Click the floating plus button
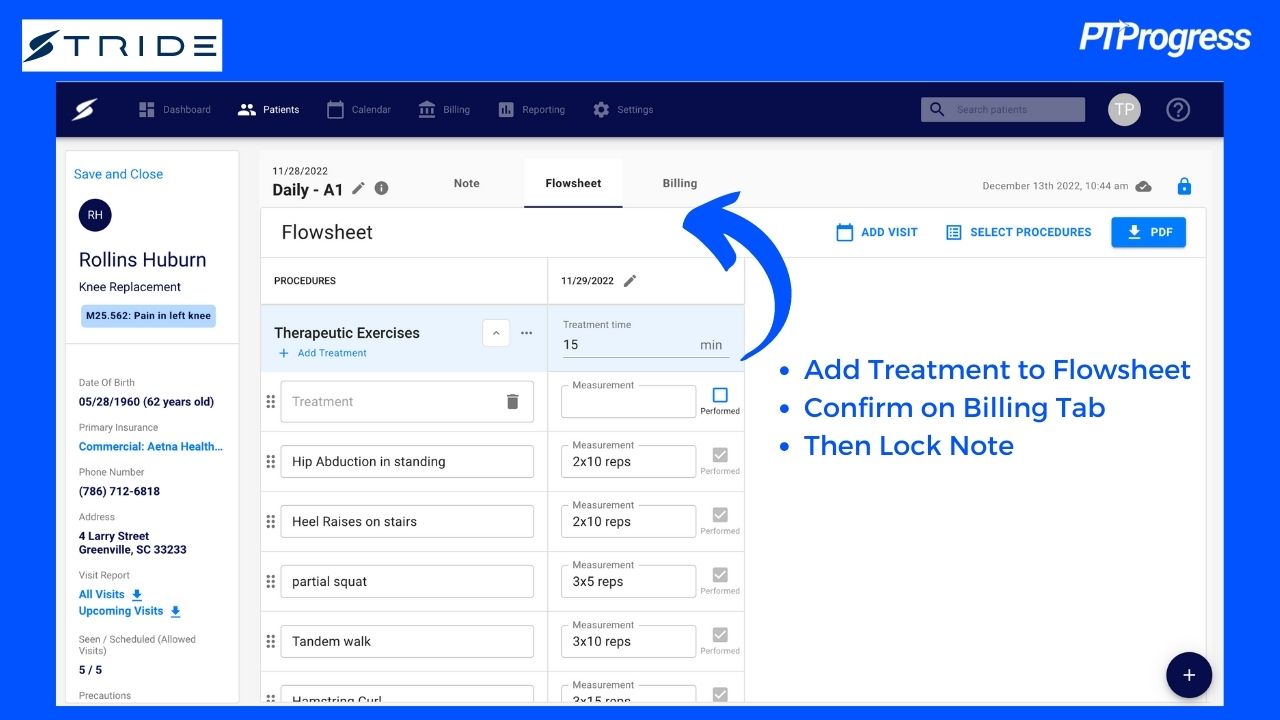1280x720 pixels. [x=1188, y=675]
